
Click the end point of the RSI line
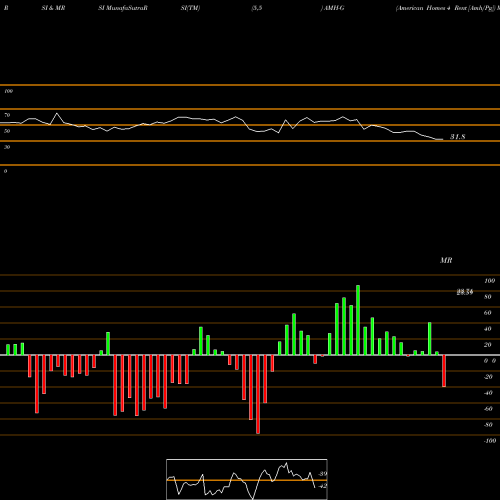pyautogui.click(x=442, y=139)
